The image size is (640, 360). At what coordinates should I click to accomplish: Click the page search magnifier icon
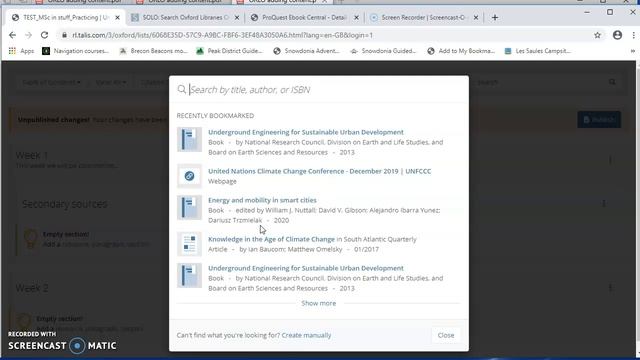click(x=612, y=82)
